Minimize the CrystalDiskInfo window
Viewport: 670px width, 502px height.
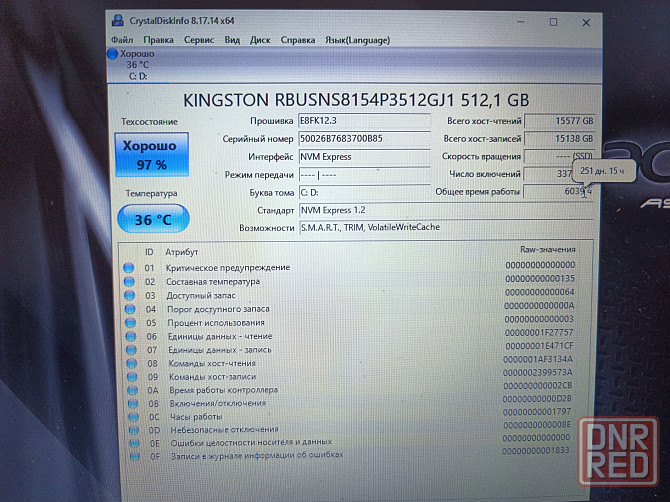521,22
